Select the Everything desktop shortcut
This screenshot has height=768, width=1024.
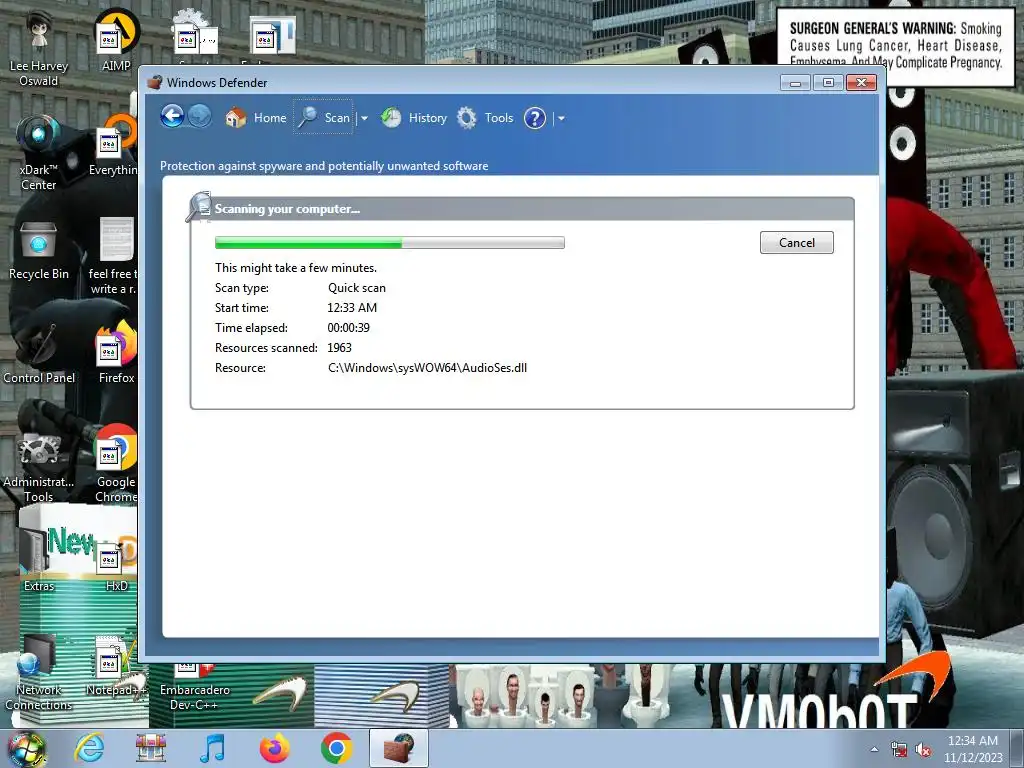(x=113, y=146)
